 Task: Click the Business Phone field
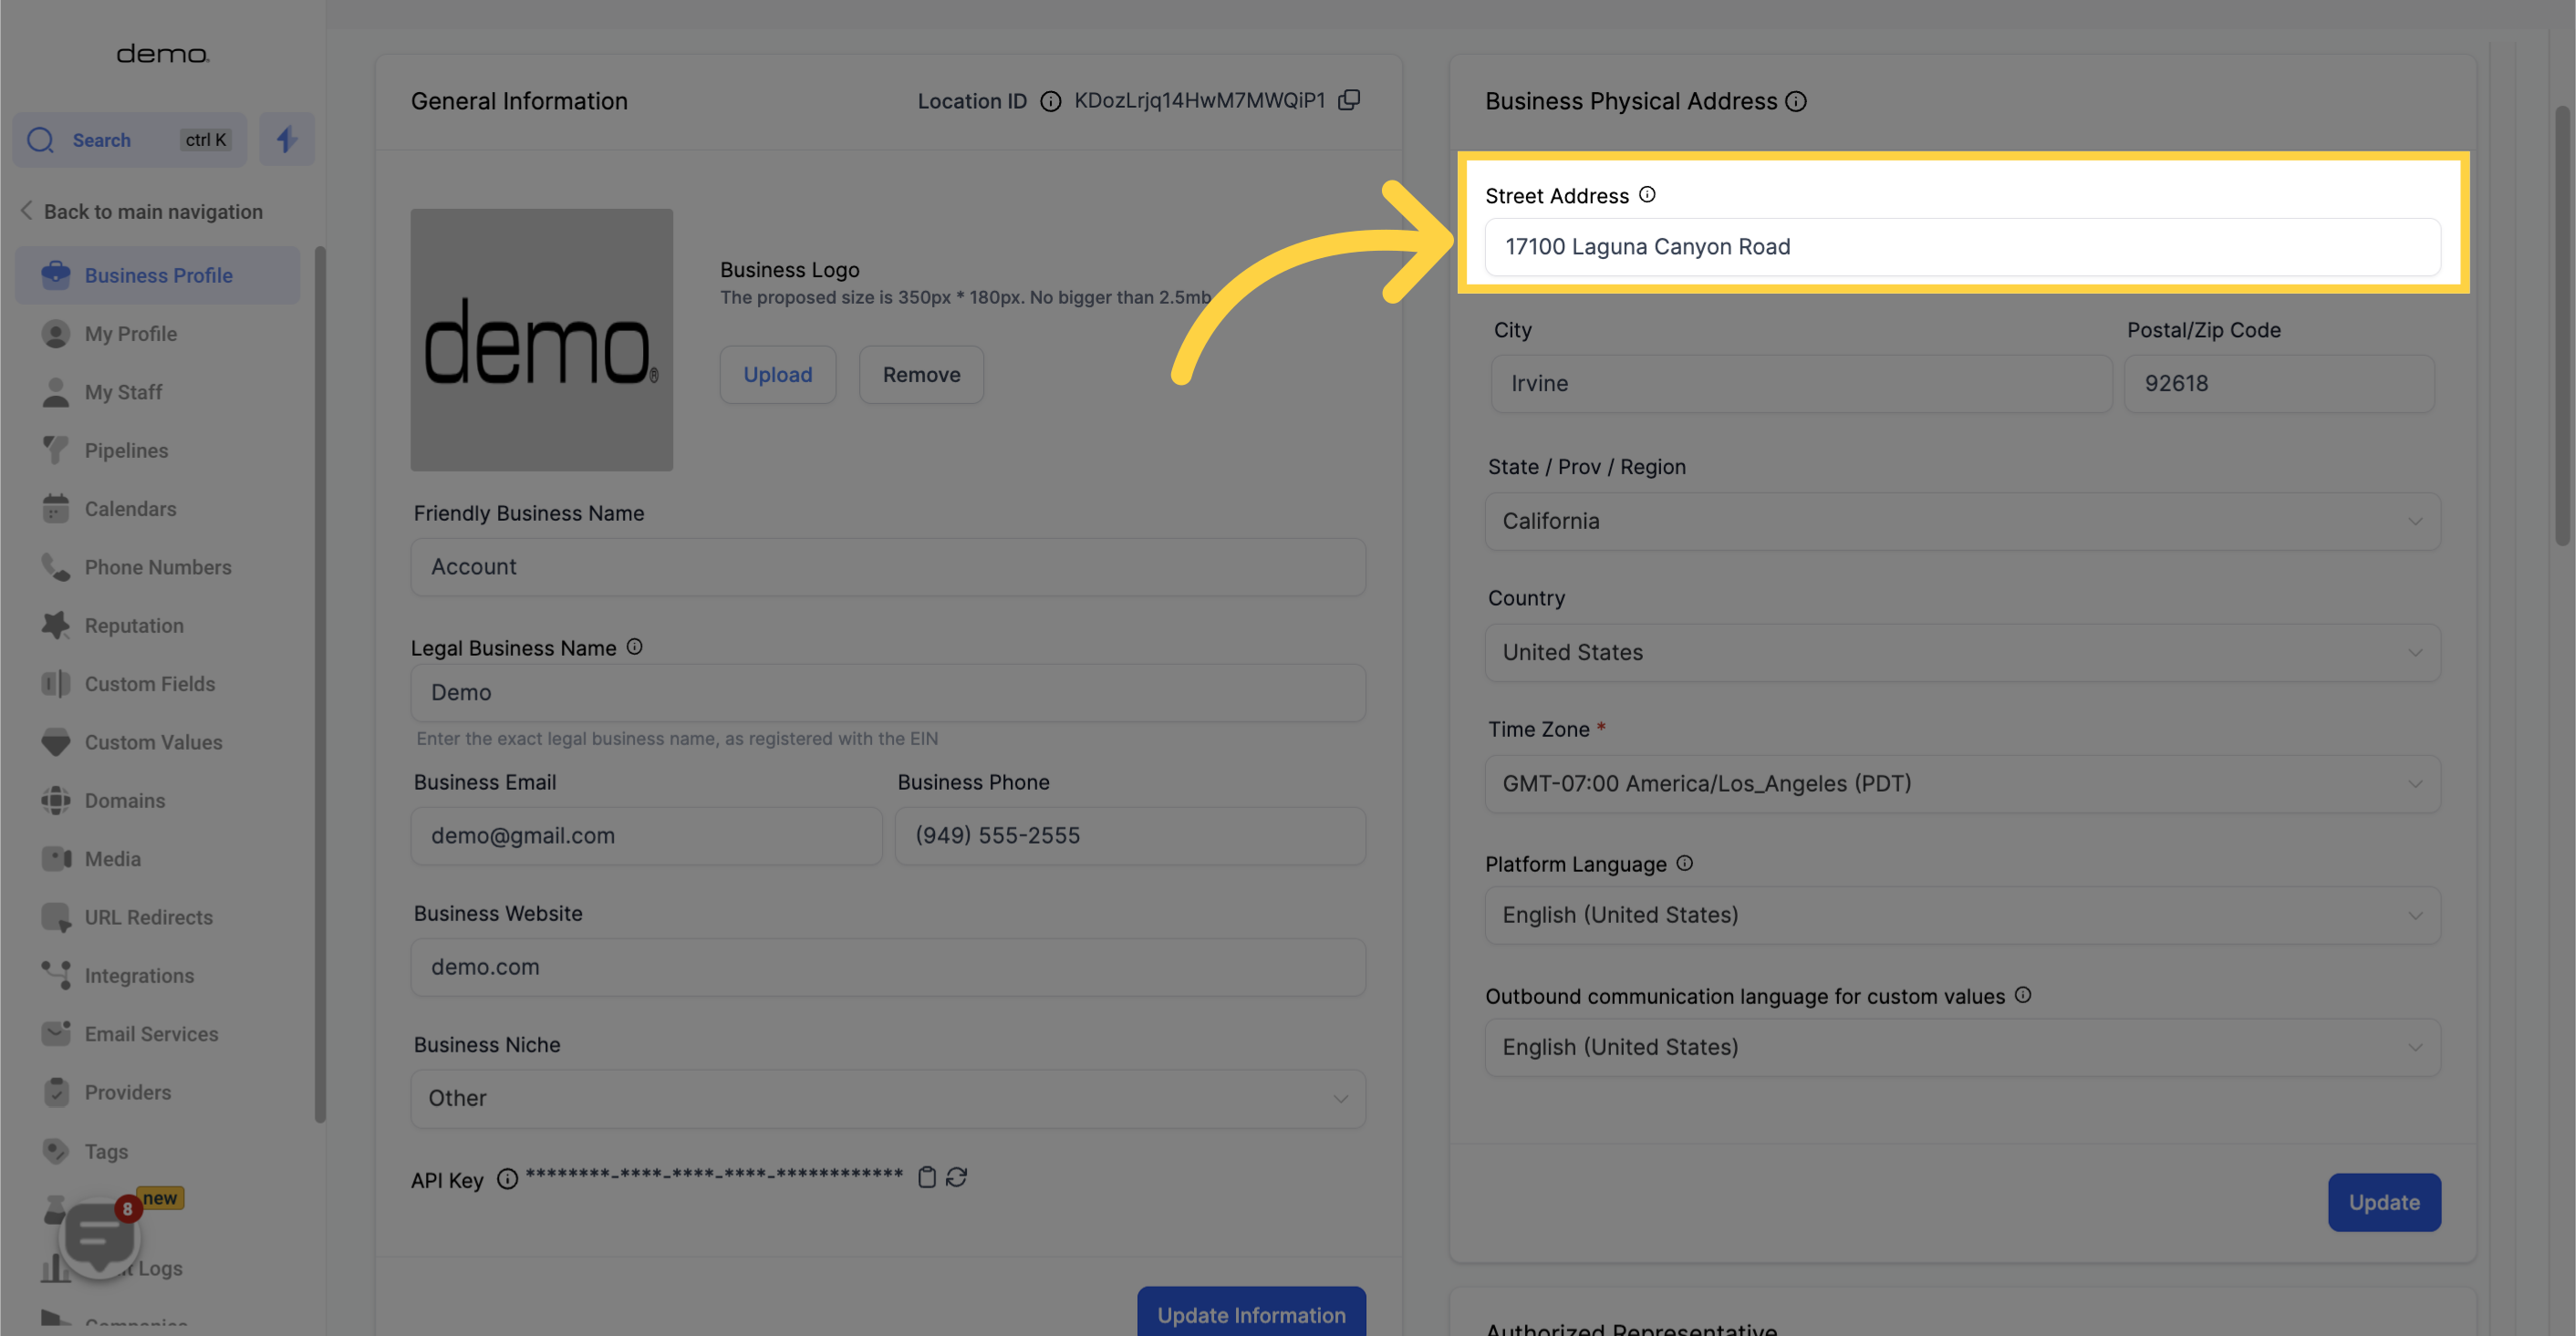coord(1130,836)
